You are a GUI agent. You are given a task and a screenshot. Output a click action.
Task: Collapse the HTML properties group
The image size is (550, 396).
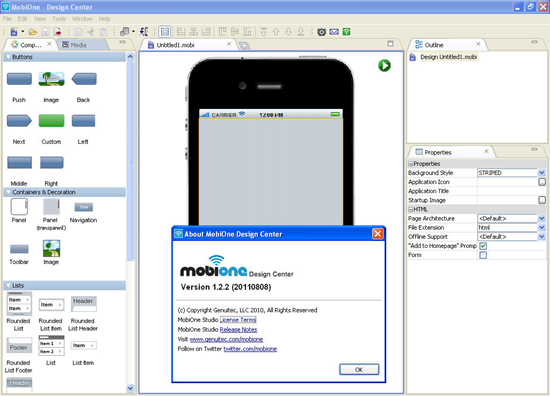pos(411,209)
